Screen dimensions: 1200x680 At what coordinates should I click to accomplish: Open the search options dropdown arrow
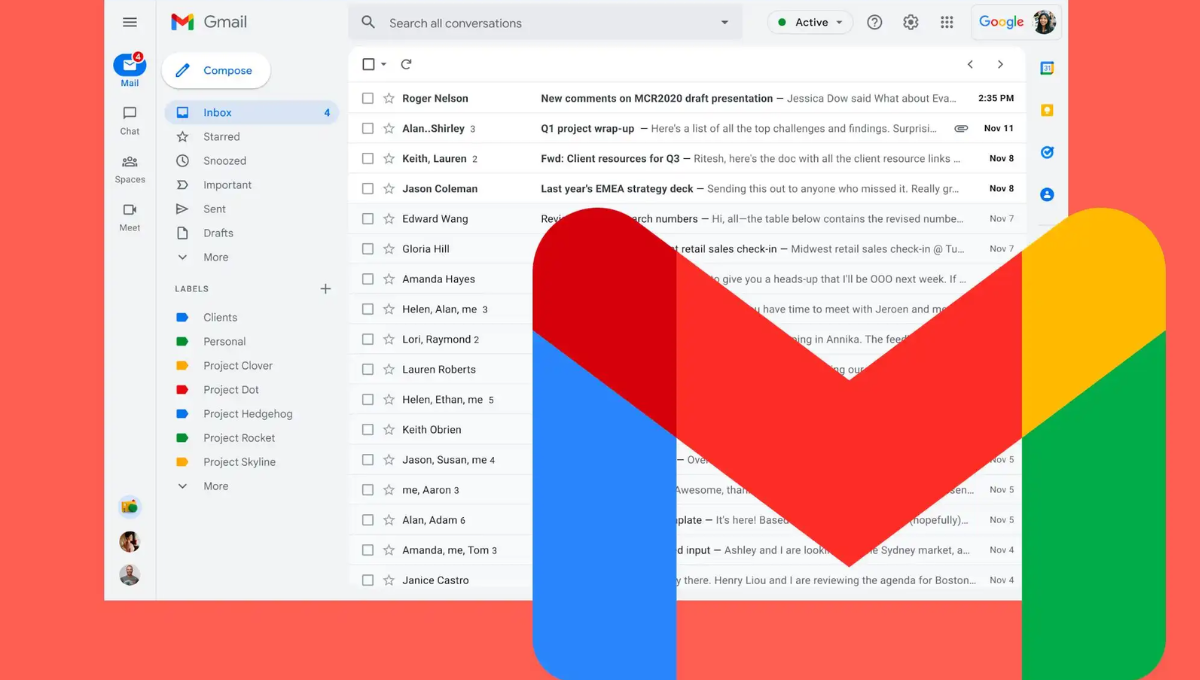tap(725, 22)
